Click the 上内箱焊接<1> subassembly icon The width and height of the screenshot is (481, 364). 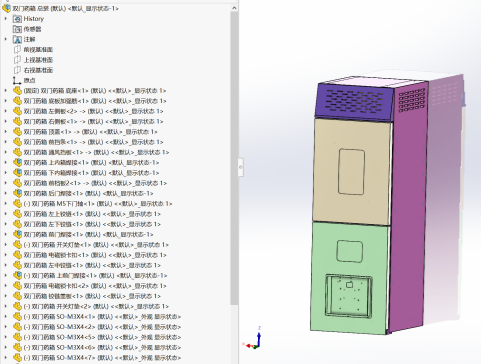click(17, 163)
